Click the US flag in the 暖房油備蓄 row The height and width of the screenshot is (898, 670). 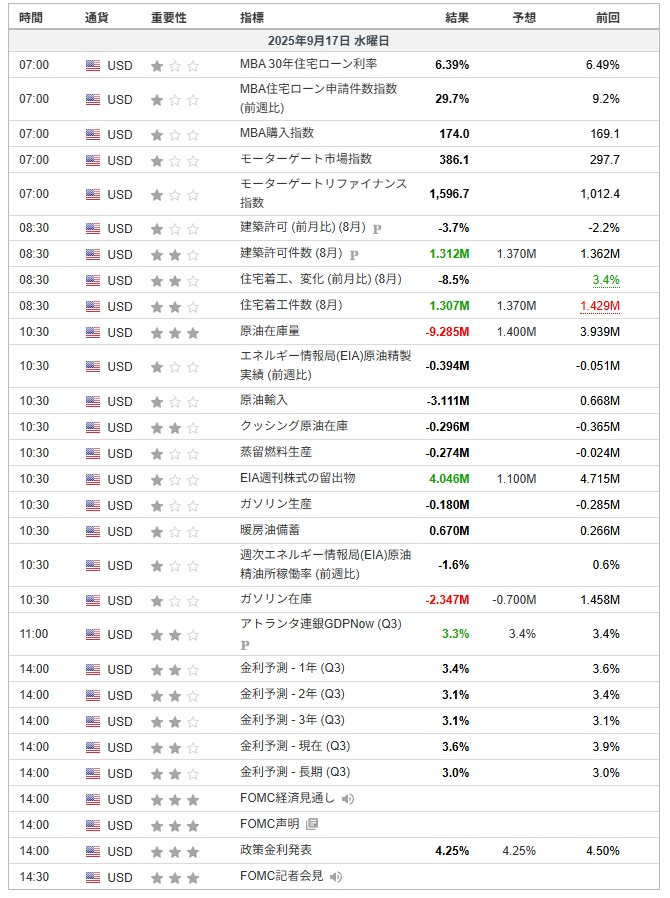click(x=93, y=531)
